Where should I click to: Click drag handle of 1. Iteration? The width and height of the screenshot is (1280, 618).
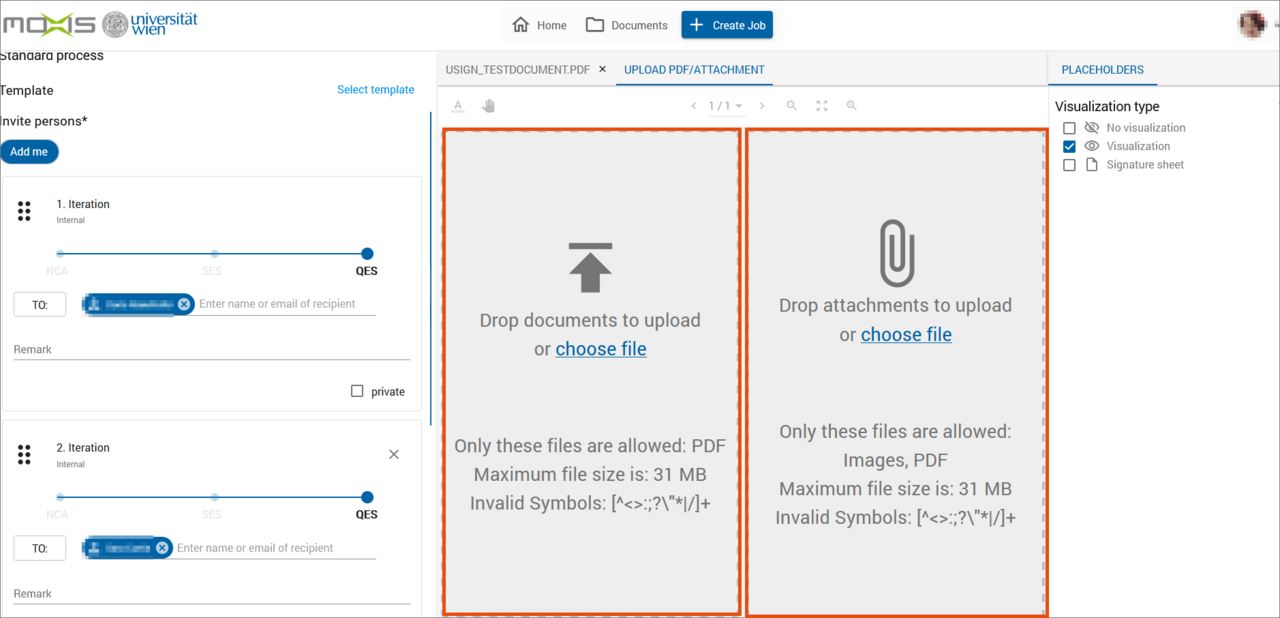25,210
